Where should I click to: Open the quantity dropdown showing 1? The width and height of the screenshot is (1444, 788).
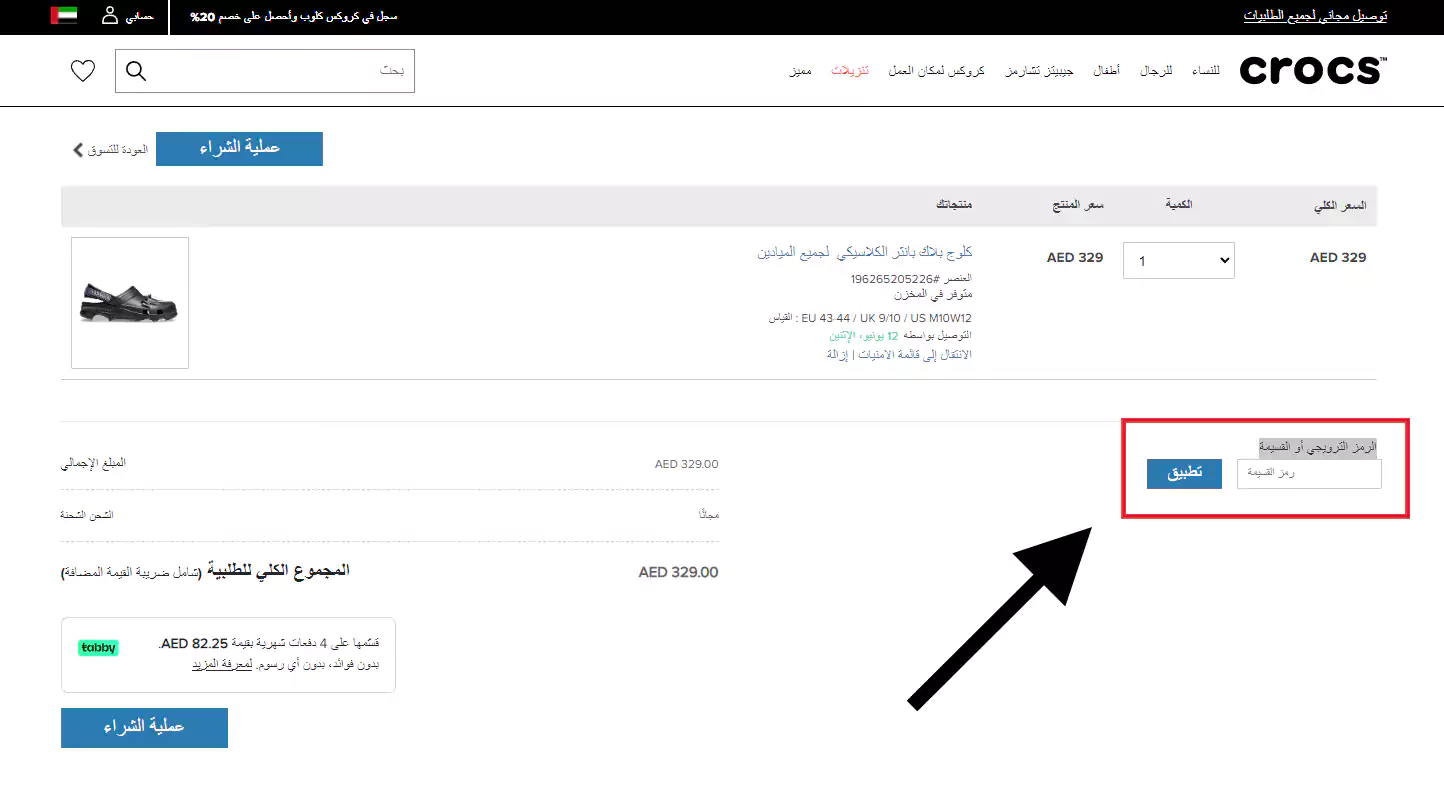tap(1179, 261)
